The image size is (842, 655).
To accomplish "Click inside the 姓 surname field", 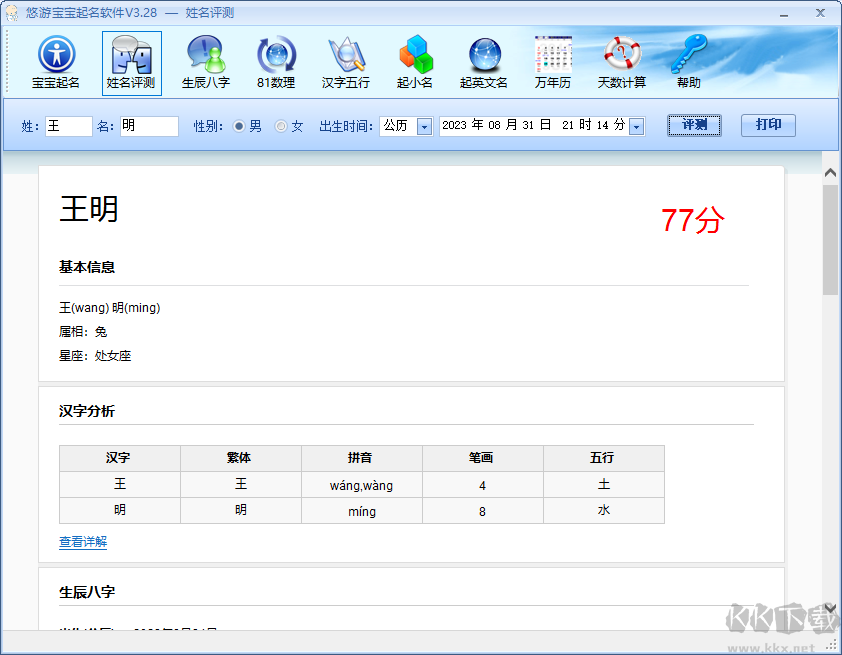I will pyautogui.click(x=65, y=126).
